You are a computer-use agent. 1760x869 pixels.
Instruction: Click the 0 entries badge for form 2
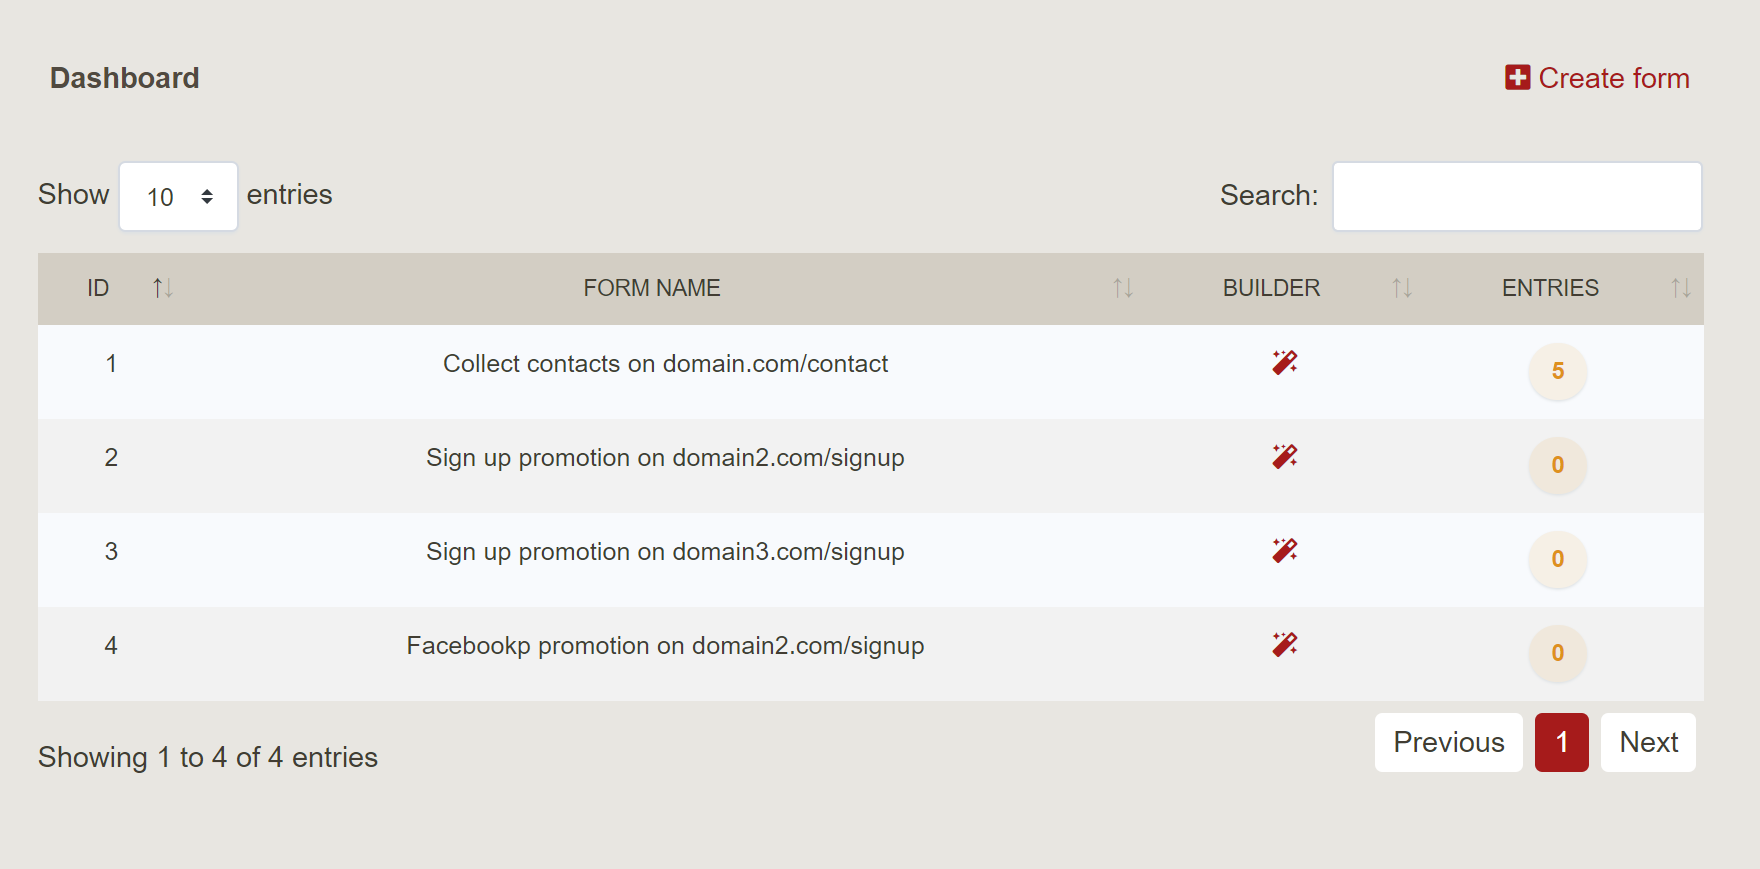point(1557,465)
